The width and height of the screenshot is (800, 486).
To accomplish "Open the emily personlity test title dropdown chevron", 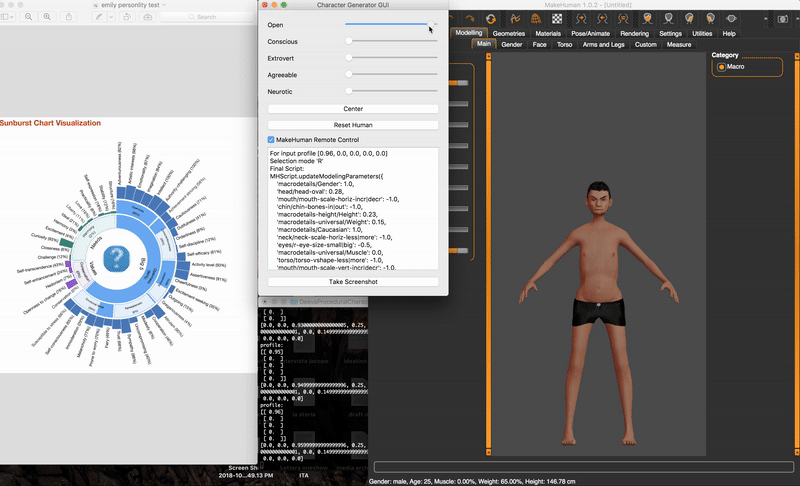I will click(164, 5).
